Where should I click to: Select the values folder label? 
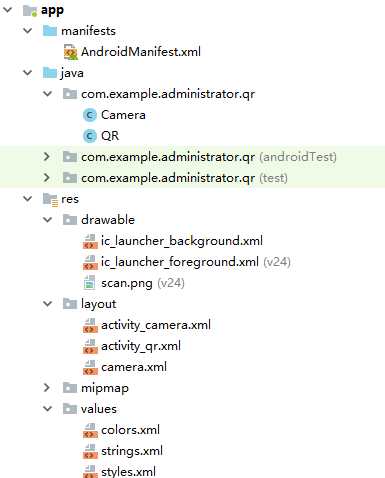point(99,409)
